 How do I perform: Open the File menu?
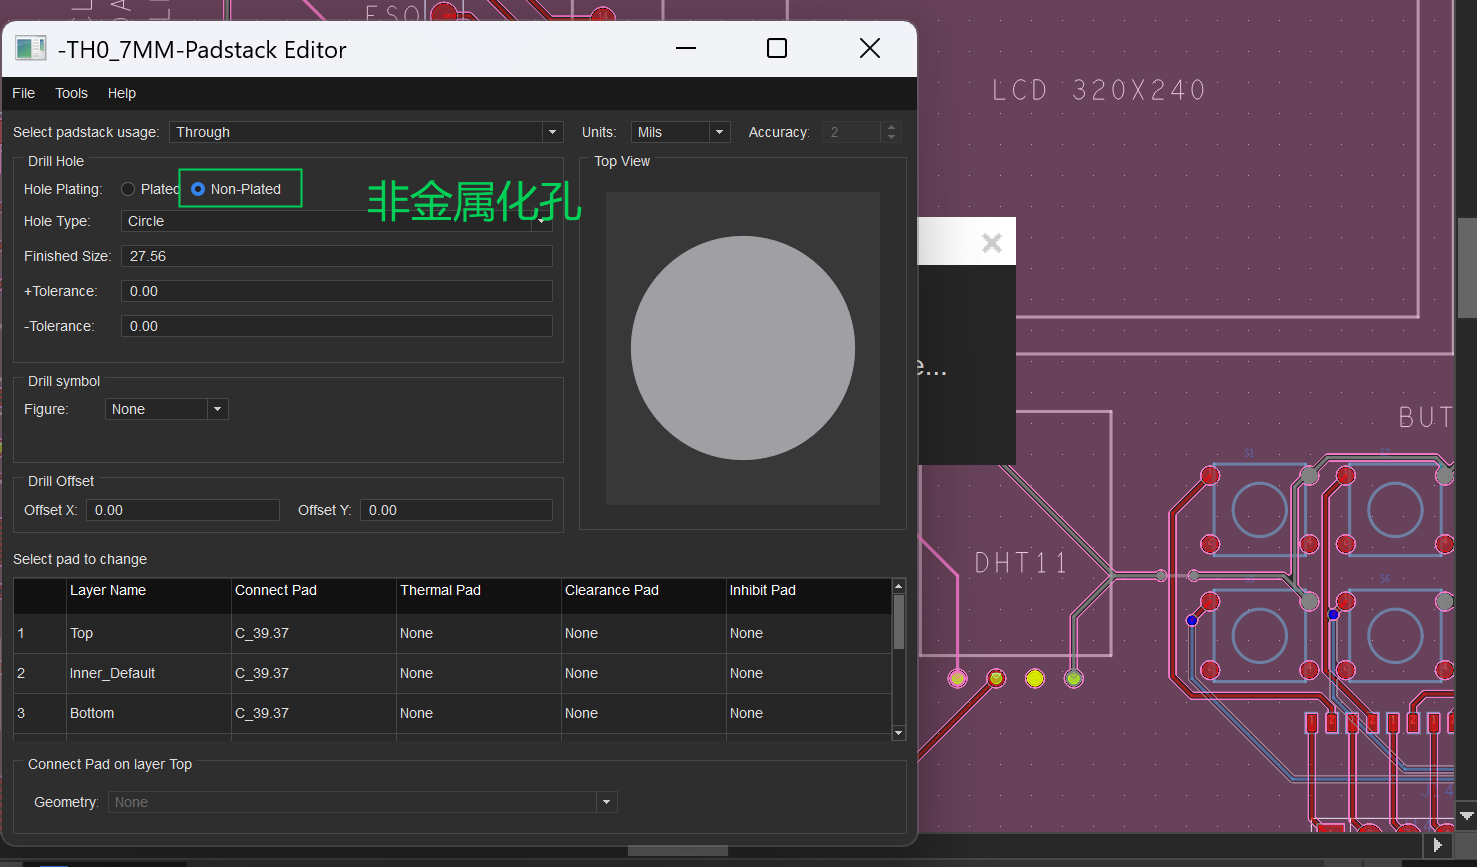pos(23,93)
